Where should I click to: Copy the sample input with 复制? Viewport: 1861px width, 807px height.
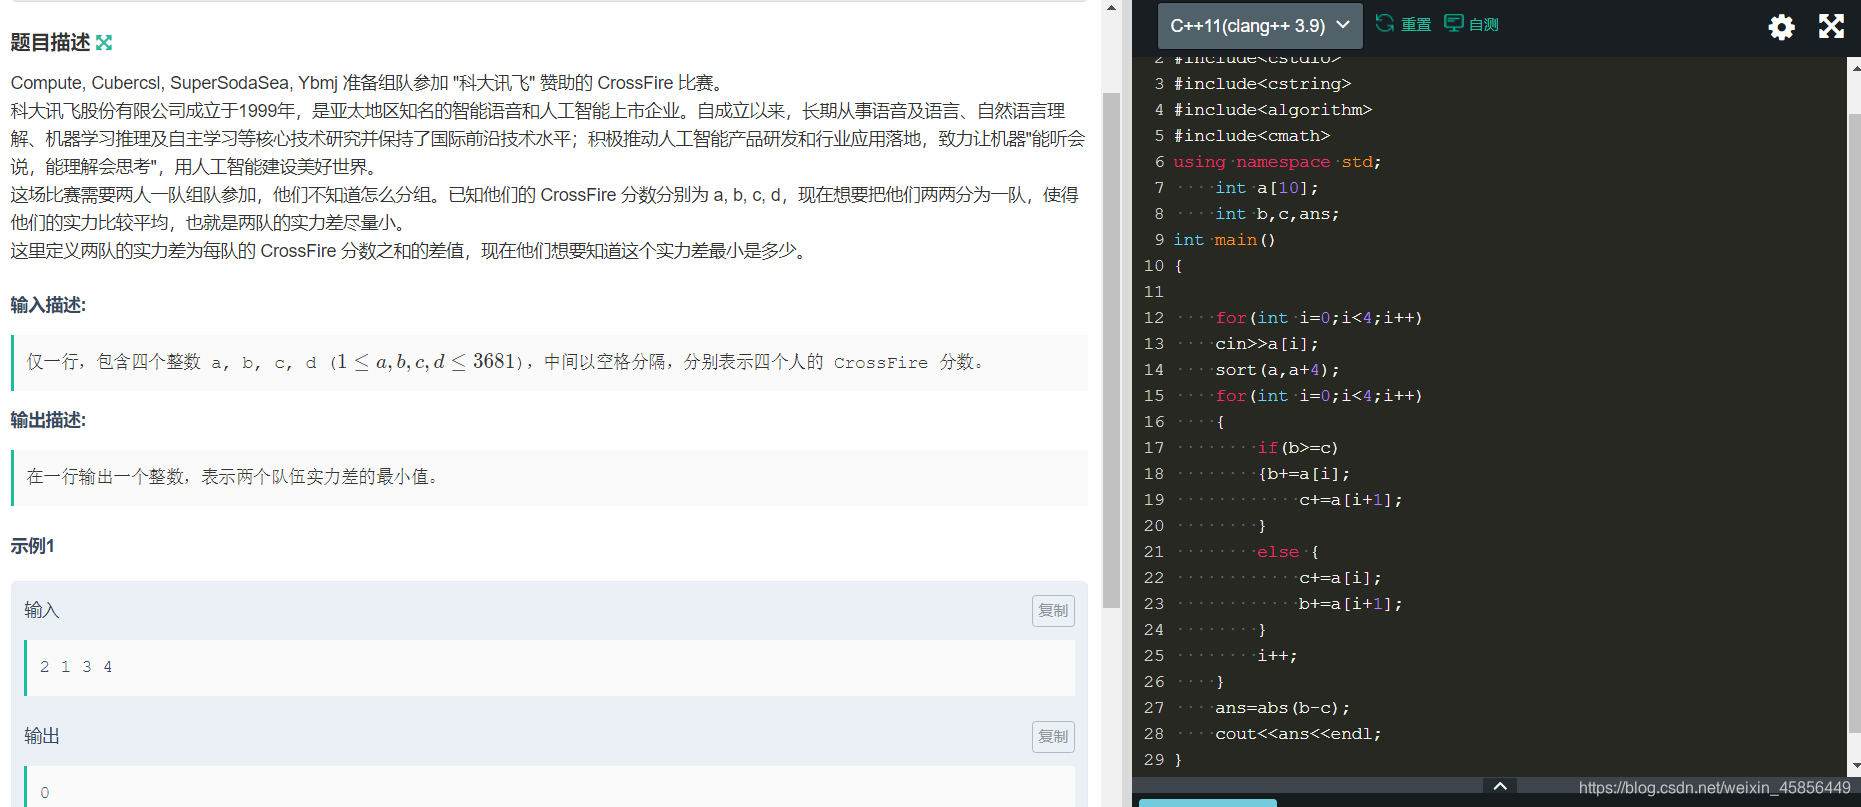click(x=1053, y=610)
